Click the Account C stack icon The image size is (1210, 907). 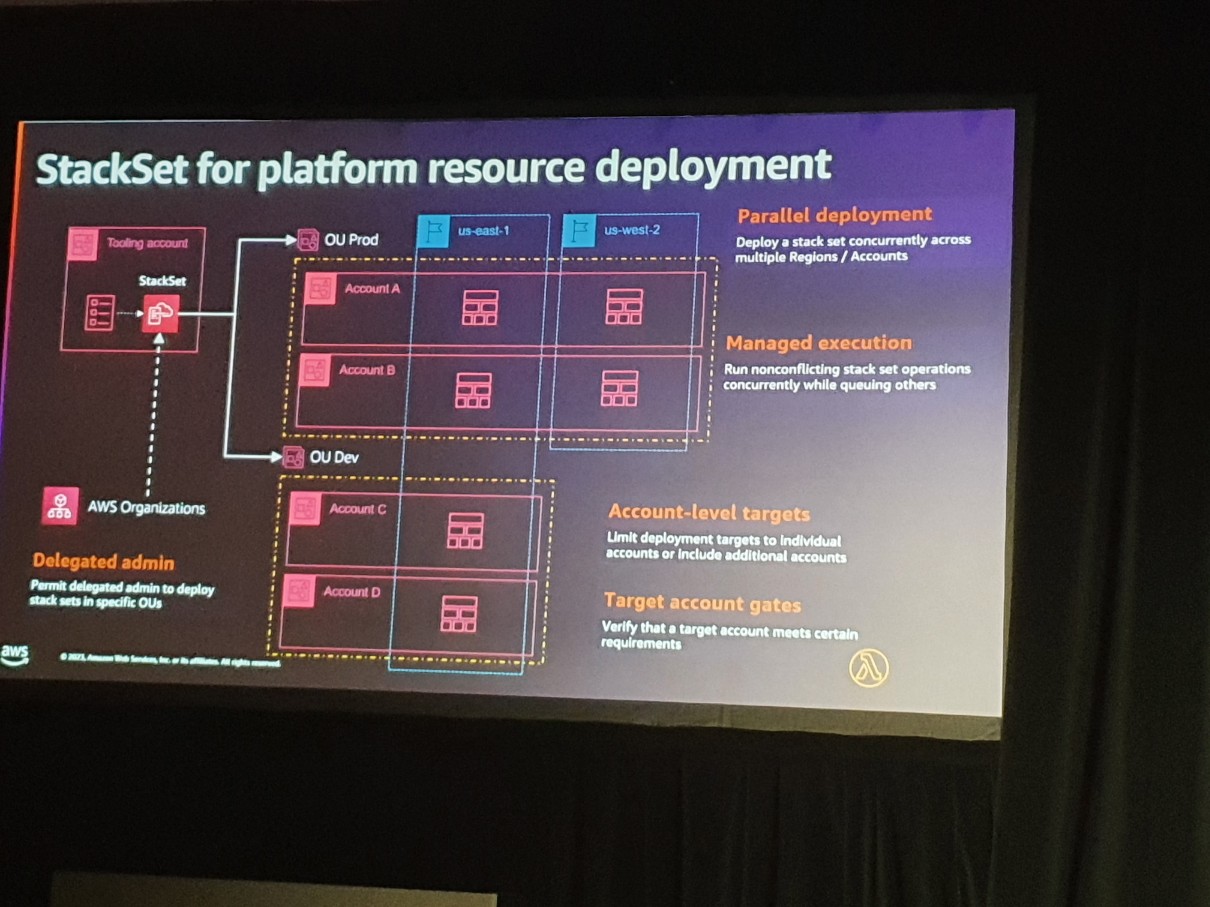coord(465,530)
